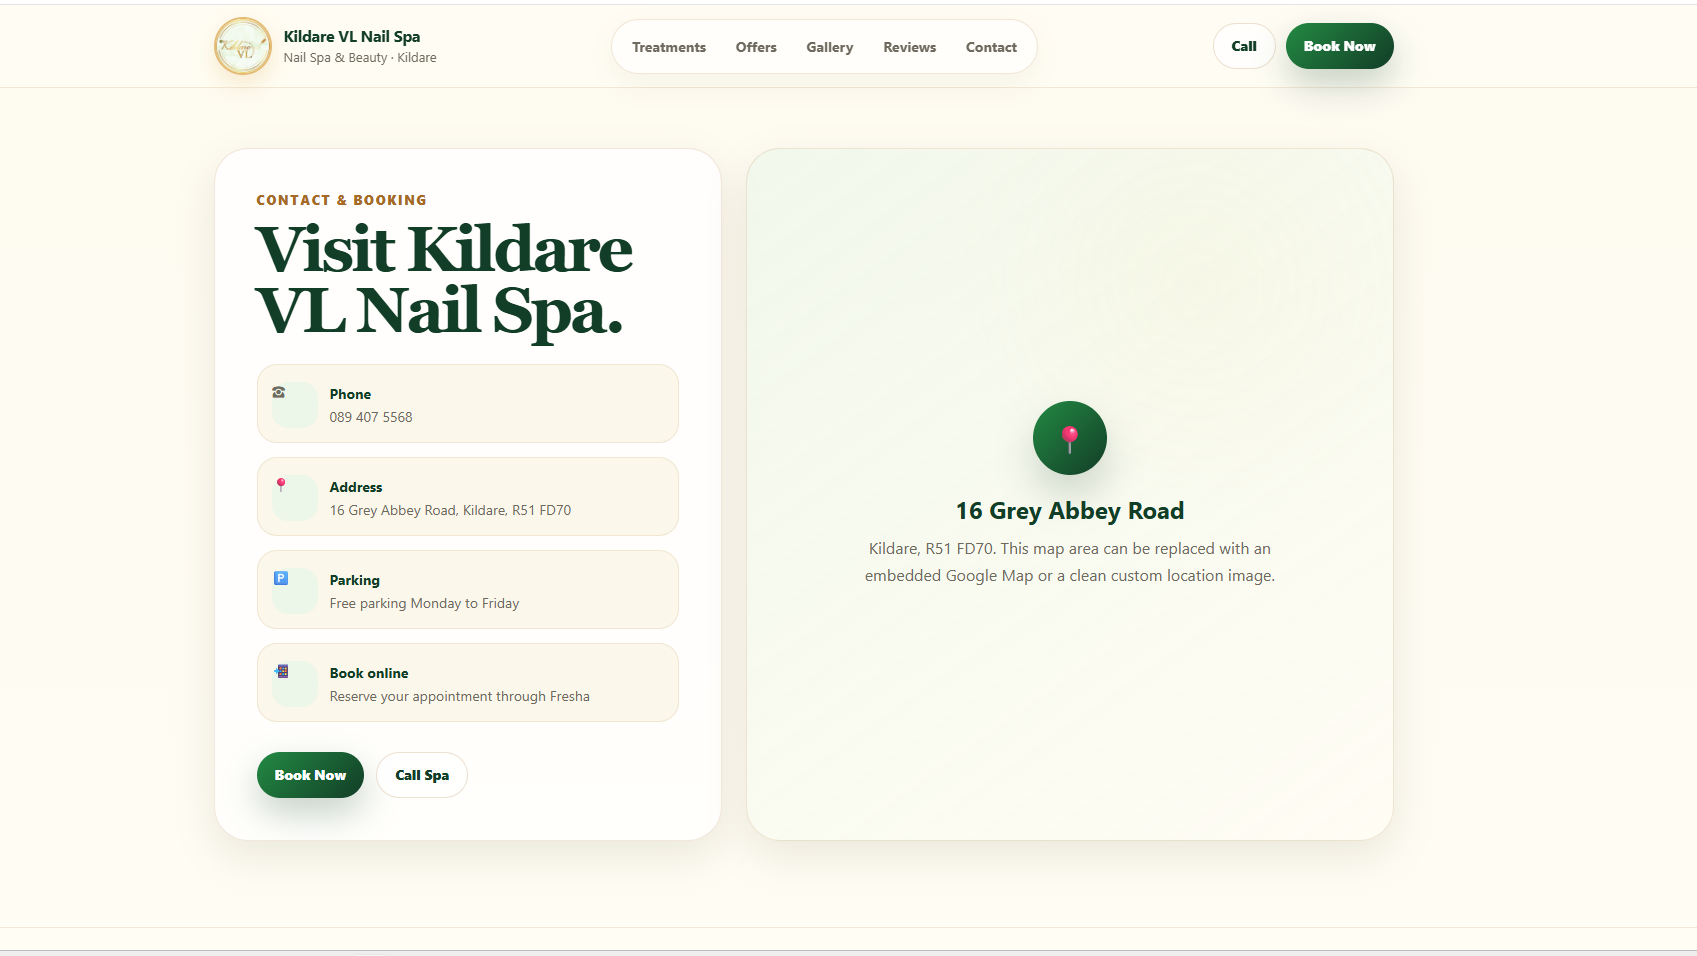Image resolution: width=1697 pixels, height=956 pixels.
Task: Open the Offers nav item
Action: tap(756, 47)
